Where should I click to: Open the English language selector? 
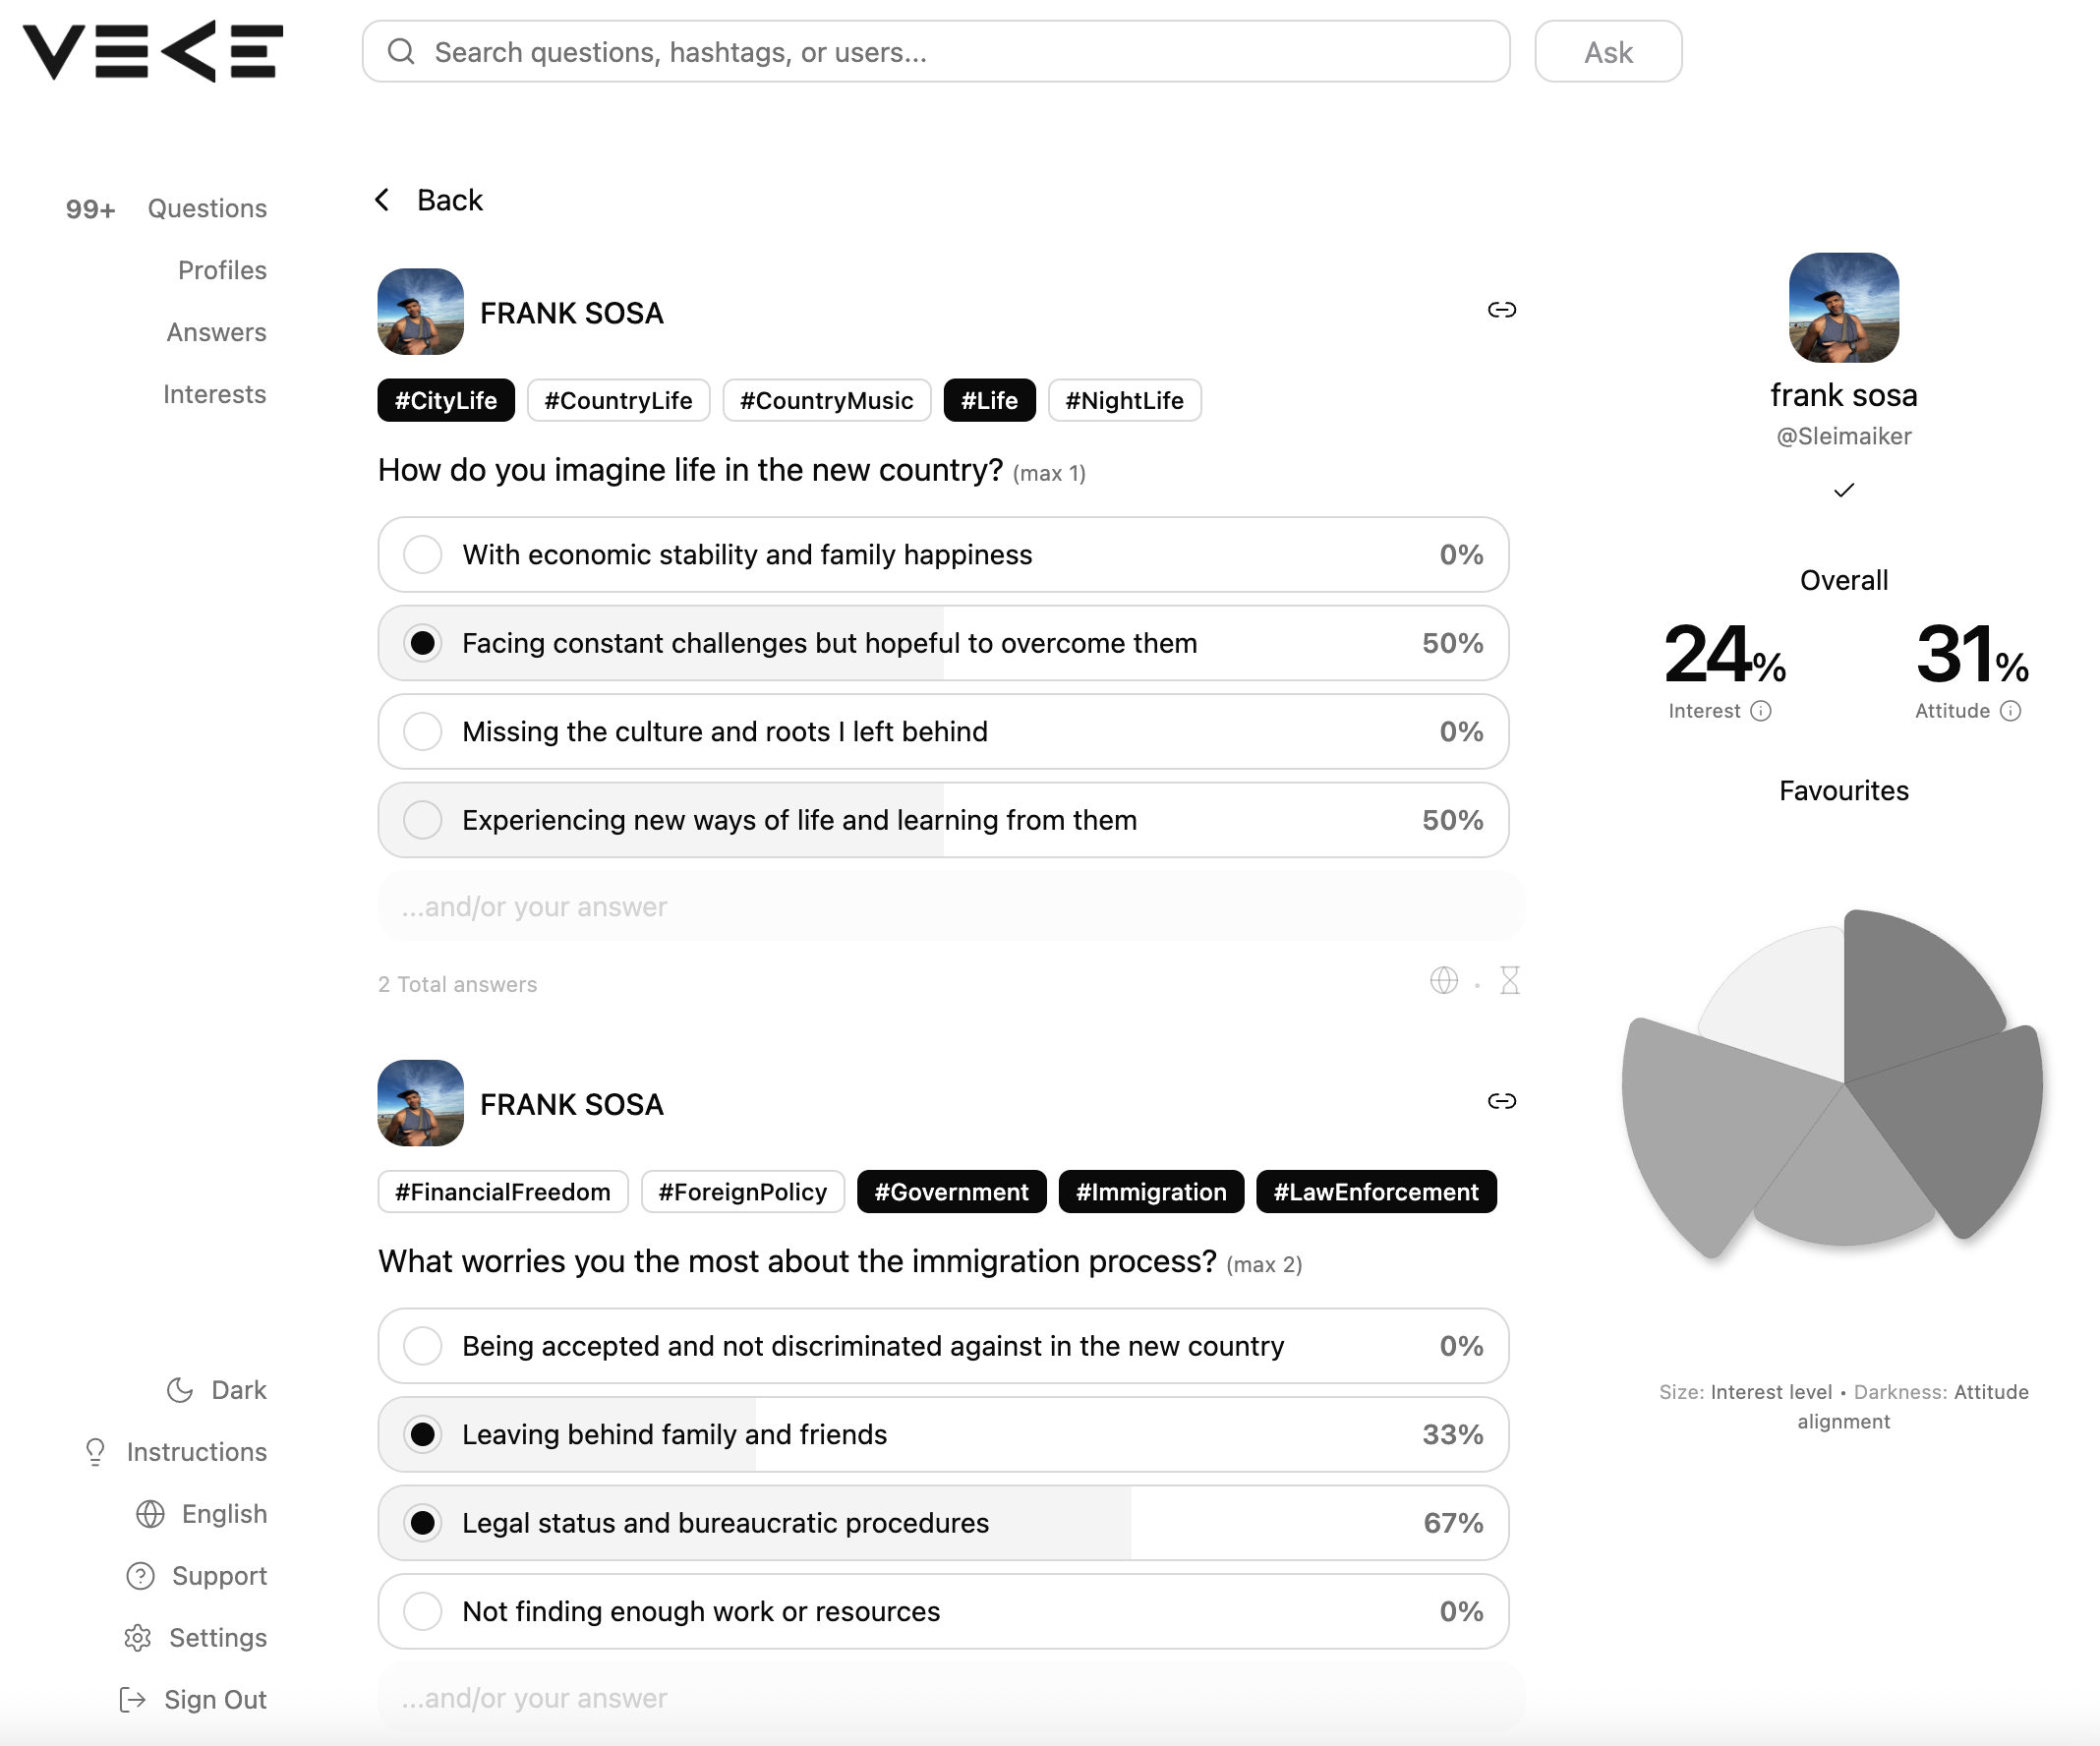202,1514
